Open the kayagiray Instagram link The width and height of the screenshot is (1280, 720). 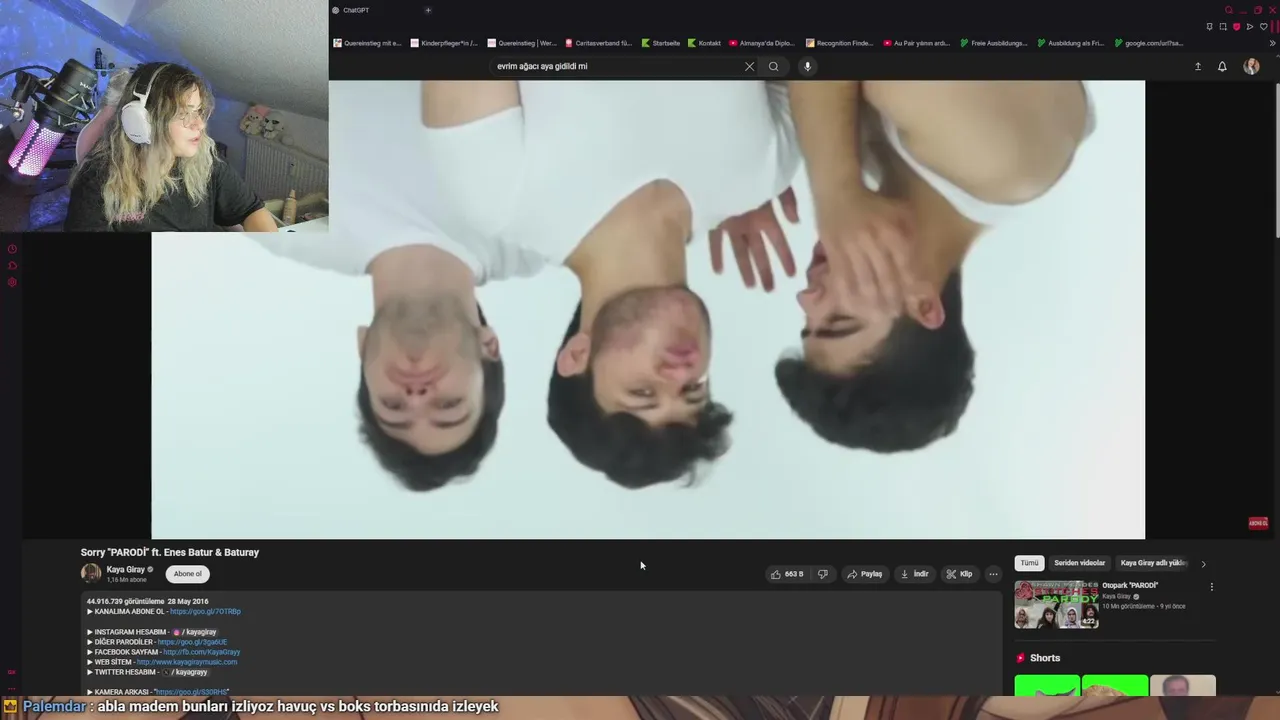(x=194, y=632)
